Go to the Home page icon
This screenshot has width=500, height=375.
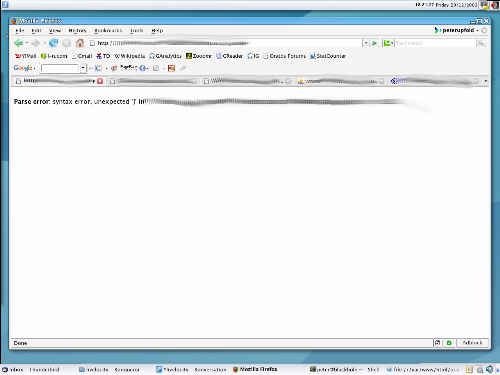(x=80, y=43)
